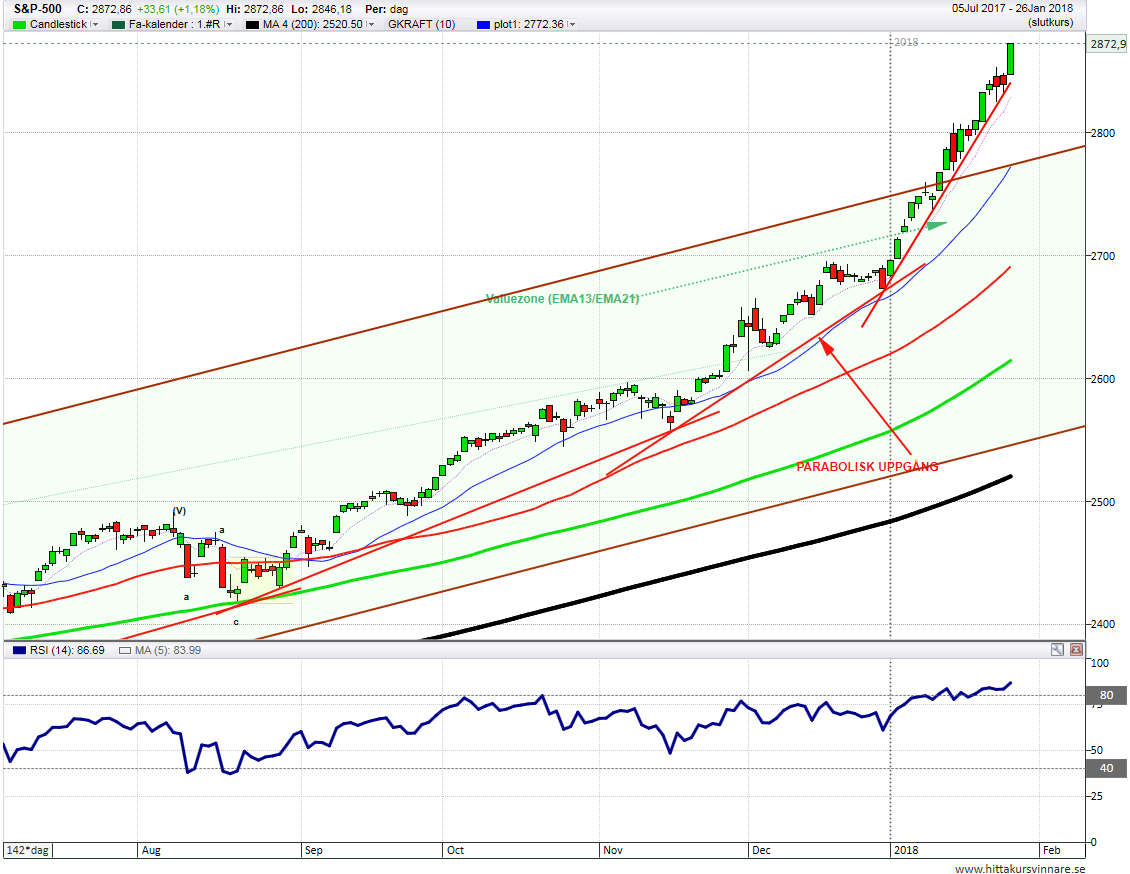Expand the plot1 indicator dropdown arrow
Image resolution: width=1130 pixels, height=874 pixels.
571,24
